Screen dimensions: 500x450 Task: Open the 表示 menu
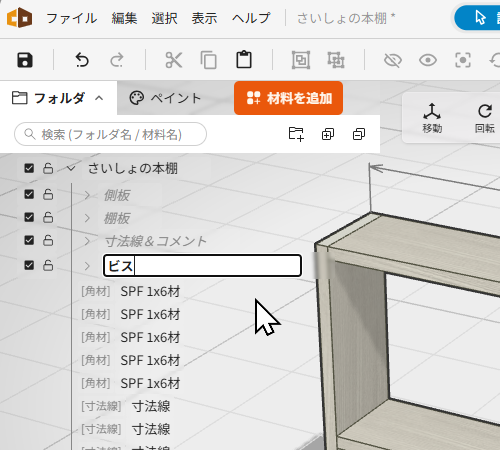204,18
